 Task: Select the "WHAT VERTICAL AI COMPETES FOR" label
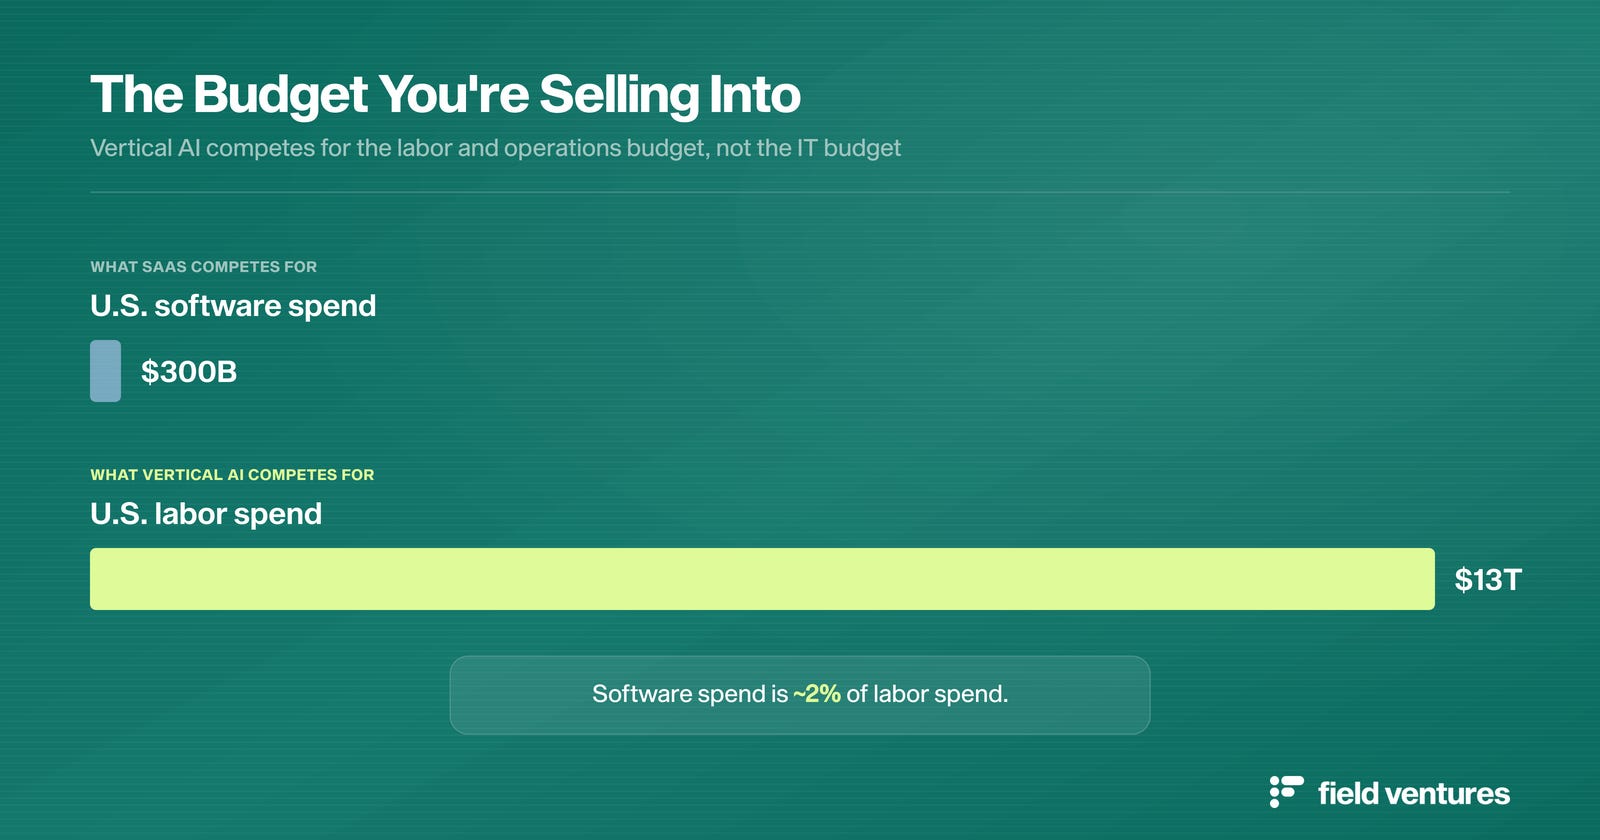point(232,475)
